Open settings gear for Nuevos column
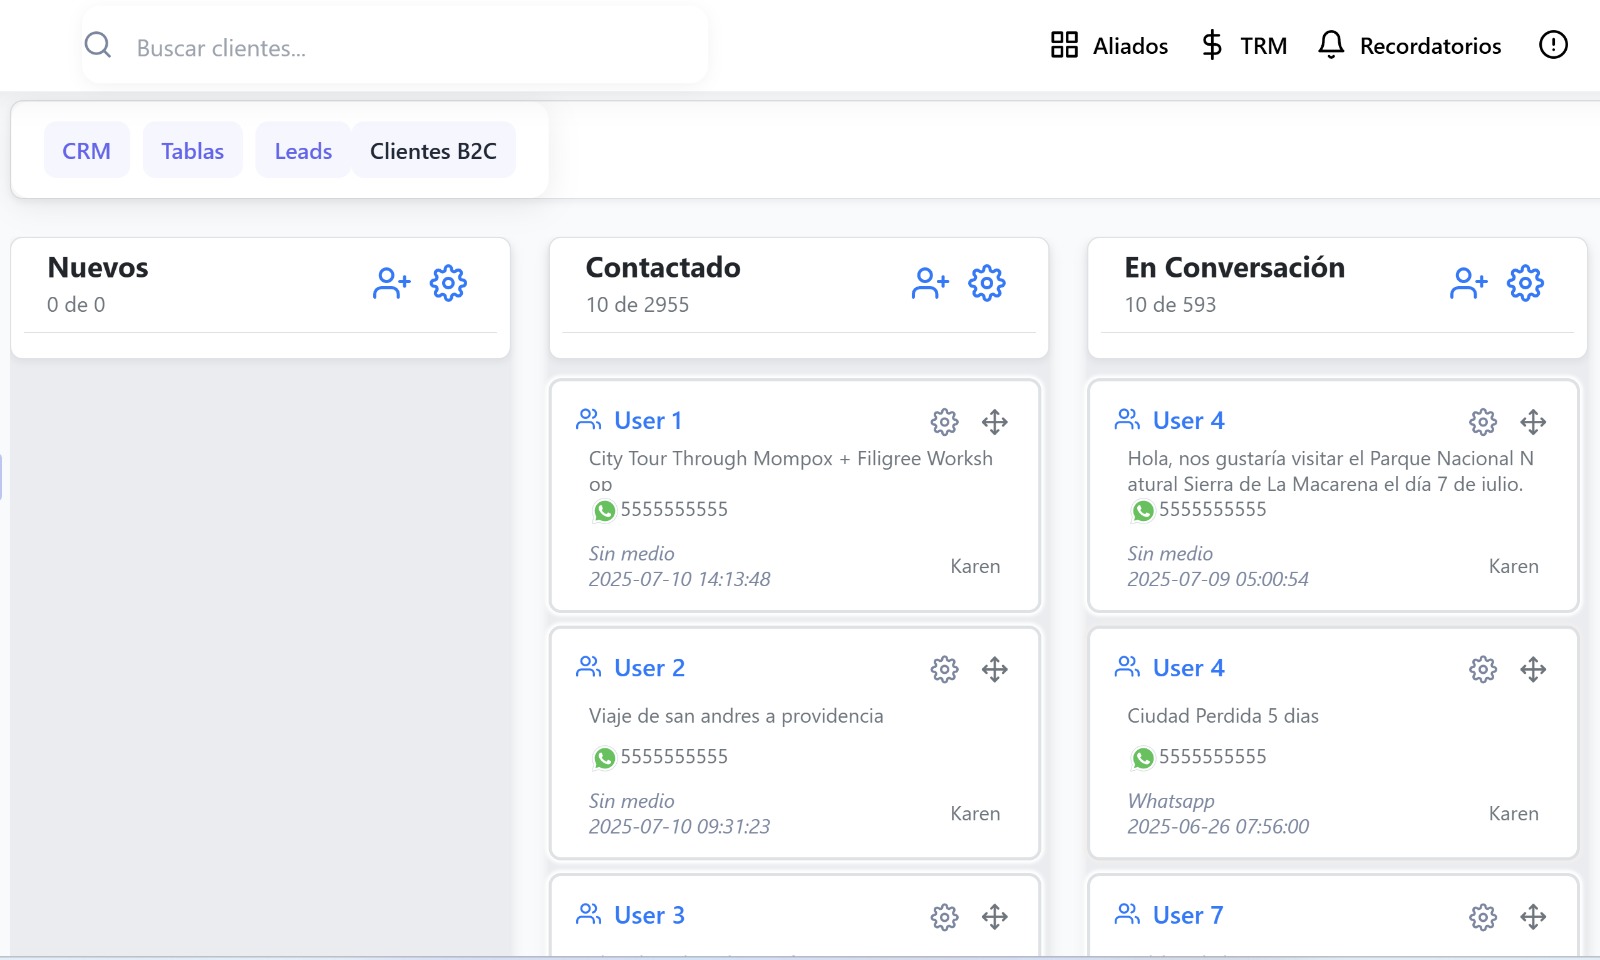Viewport: 1600px width, 960px height. click(448, 284)
